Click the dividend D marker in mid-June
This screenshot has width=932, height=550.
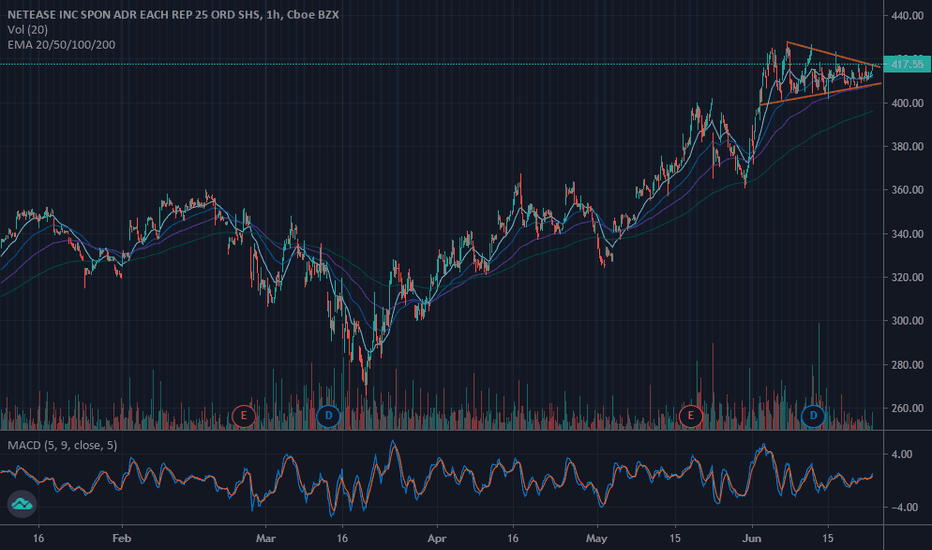pos(813,416)
